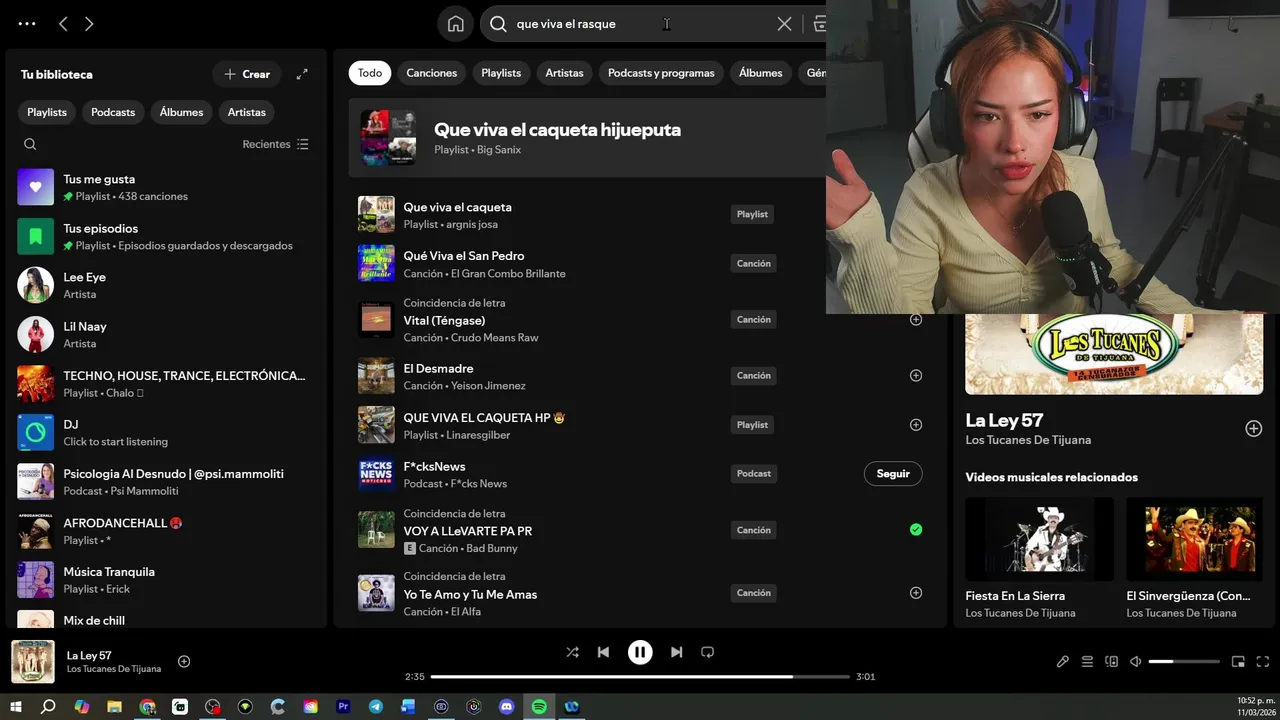
Task: Select artist Lil Naay in library
Action: click(x=165, y=334)
